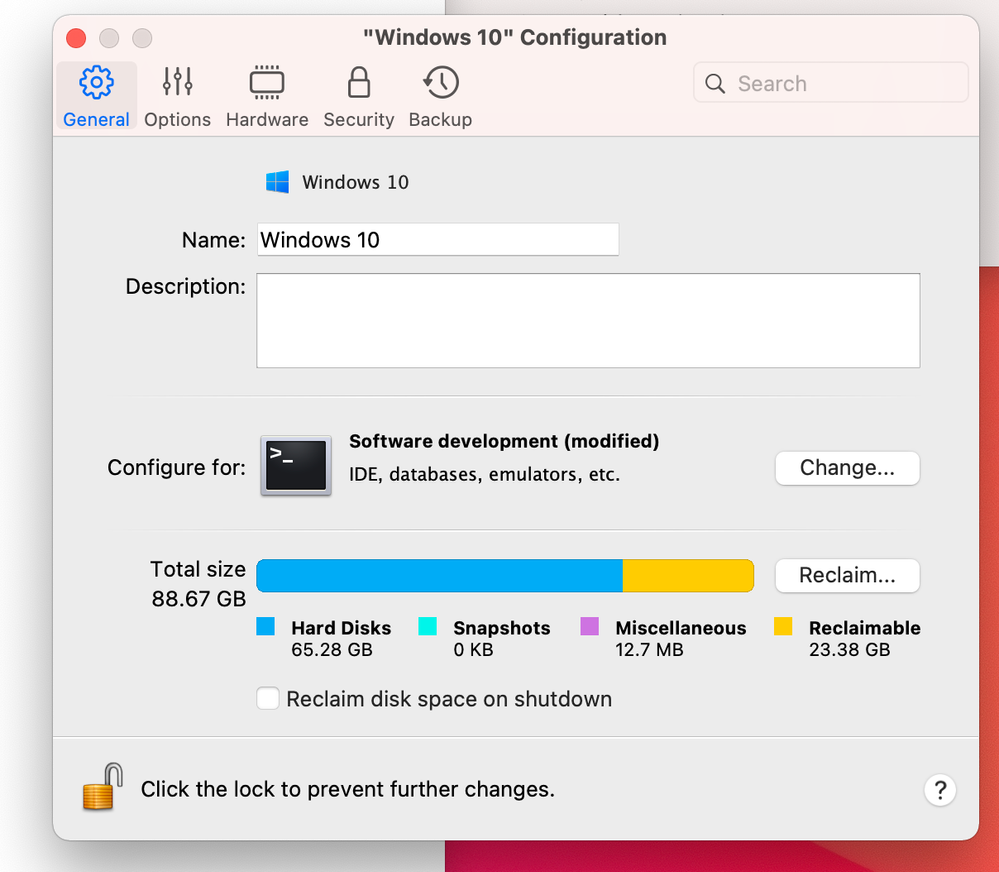
Task: Click the Name text field
Action: 437,240
